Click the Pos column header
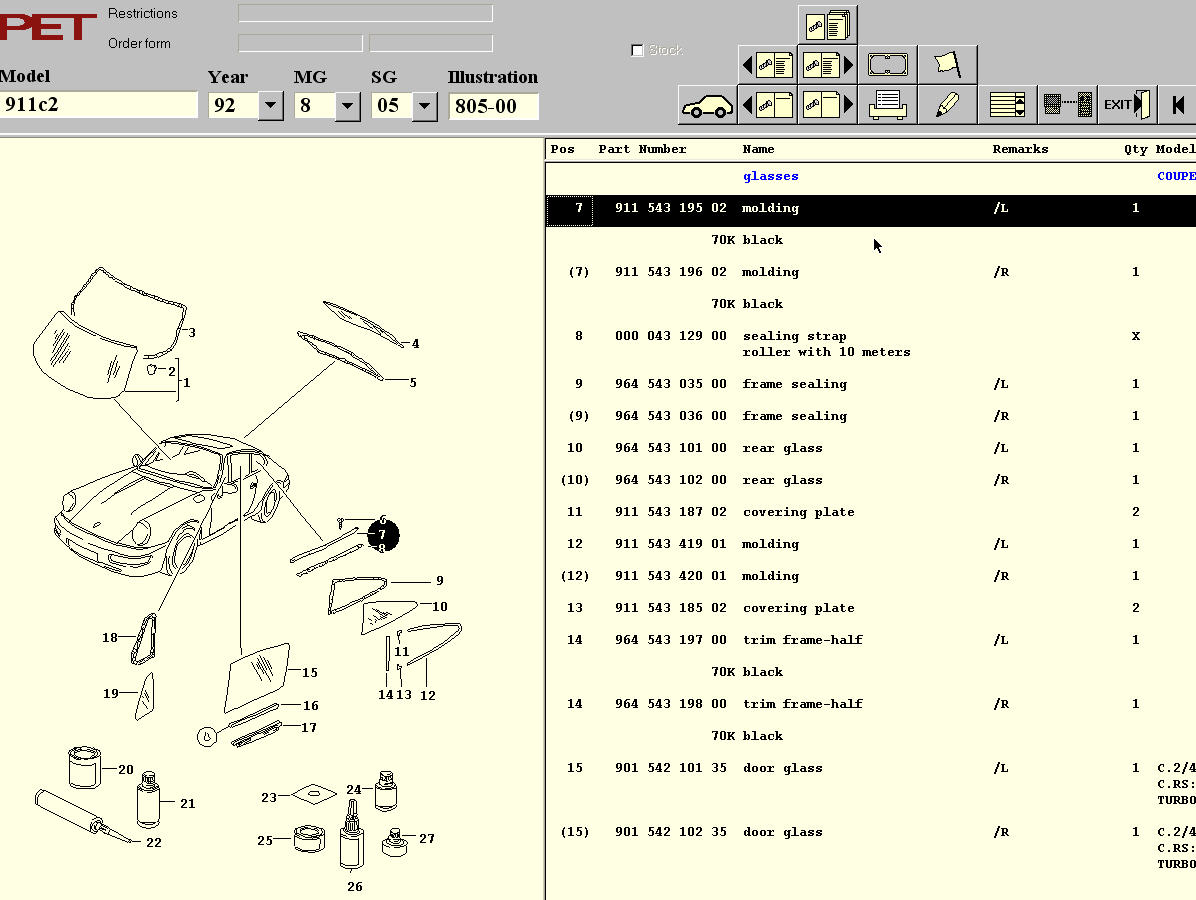The height and width of the screenshot is (900, 1196). click(x=563, y=149)
